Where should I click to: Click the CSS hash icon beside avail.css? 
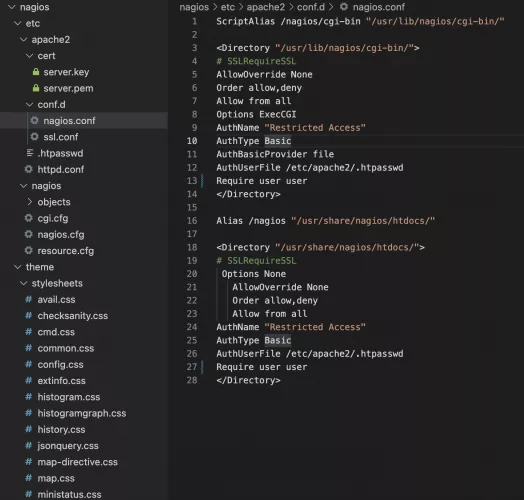coord(29,299)
